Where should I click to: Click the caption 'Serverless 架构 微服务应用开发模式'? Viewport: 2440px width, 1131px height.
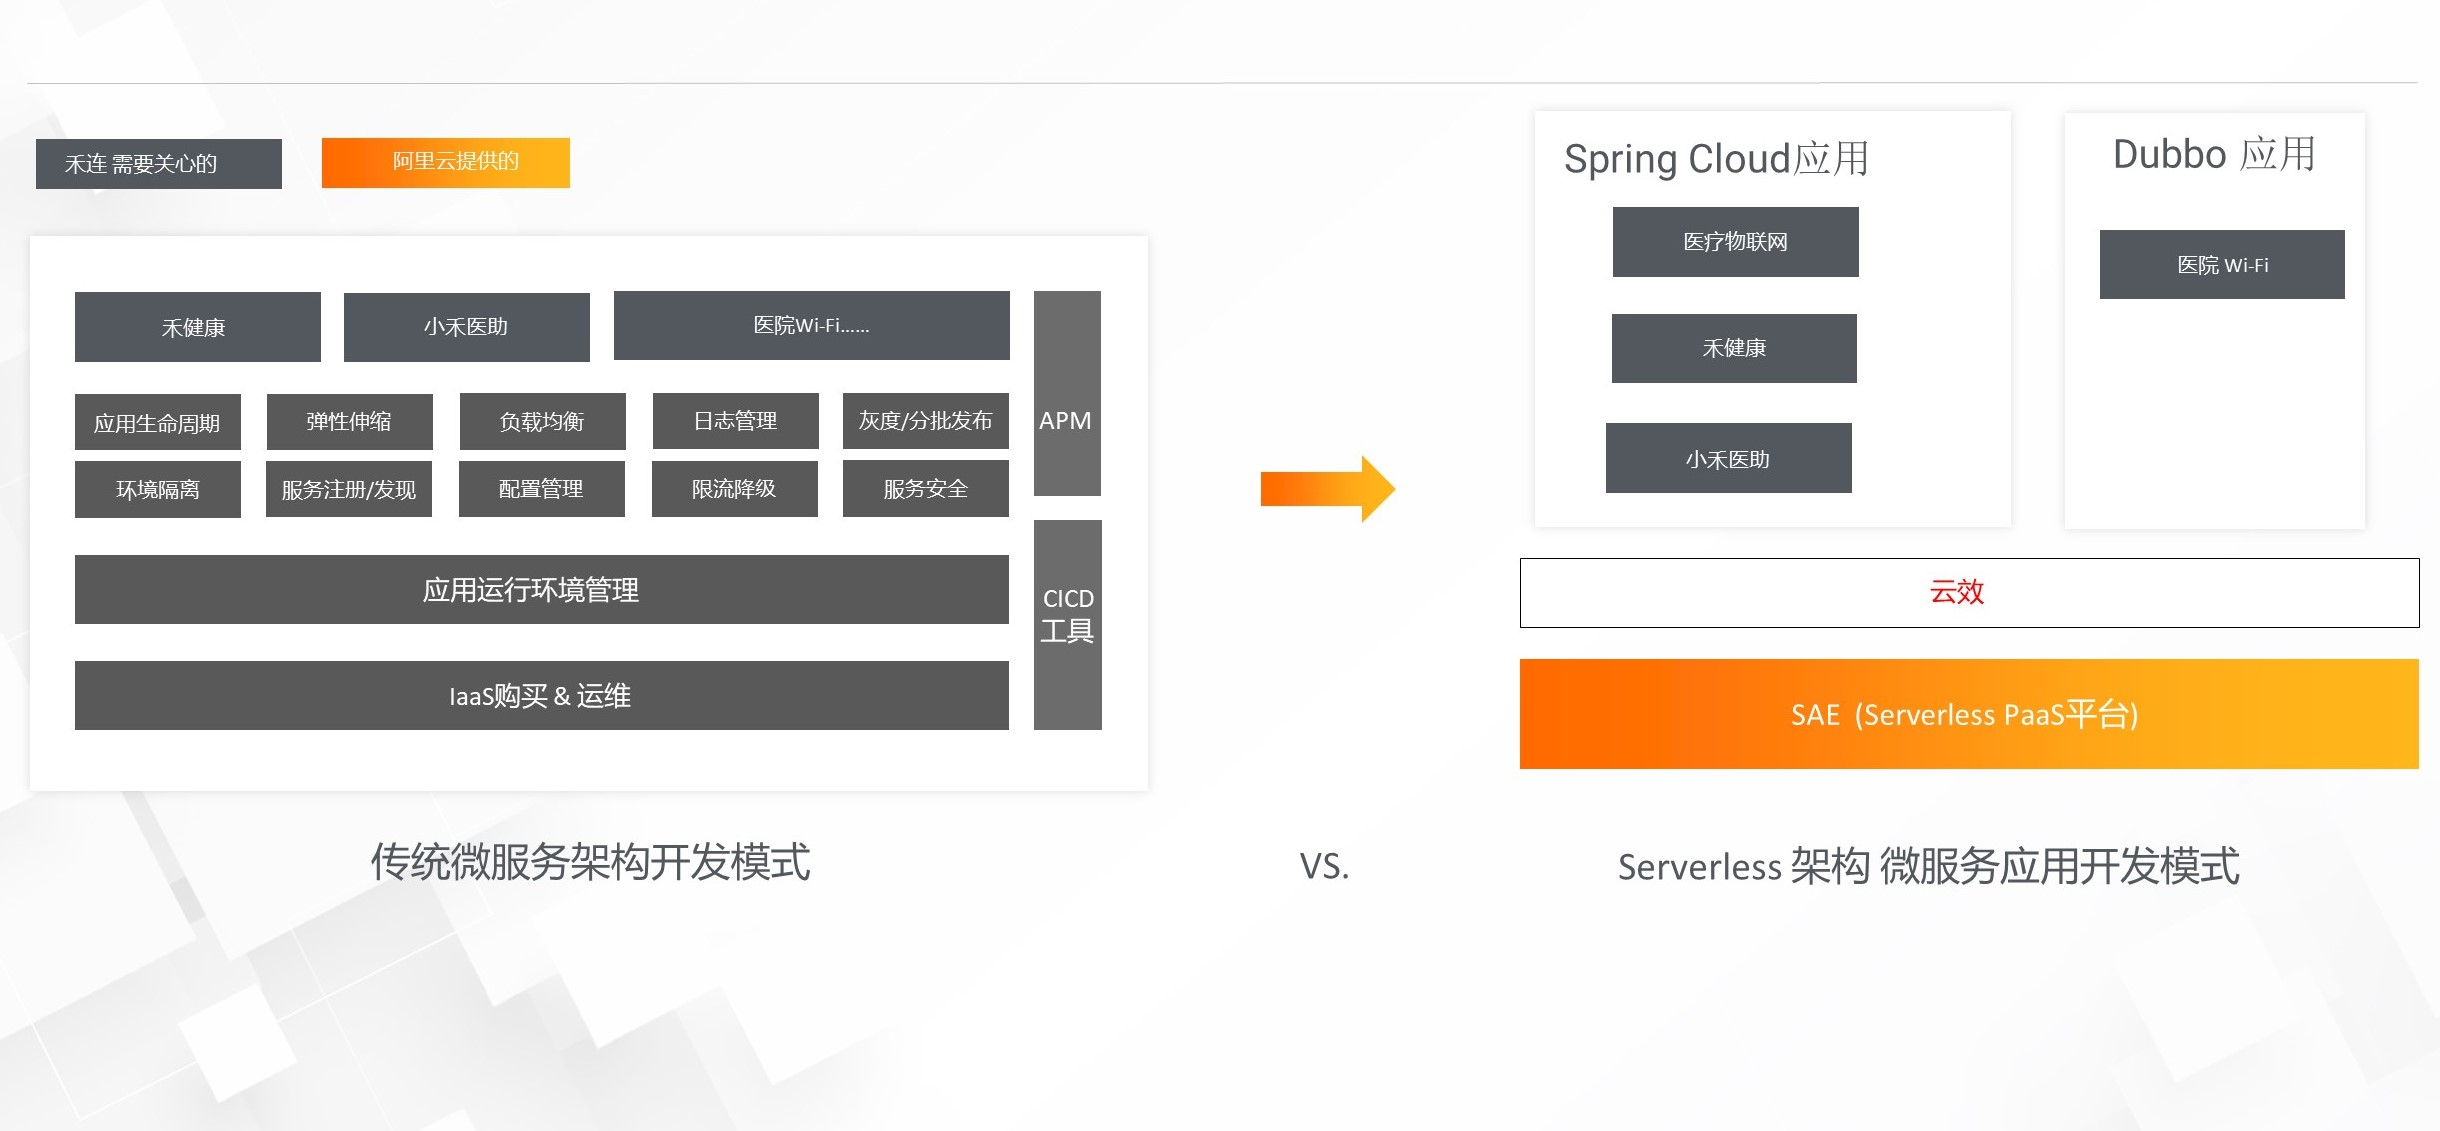click(1928, 866)
